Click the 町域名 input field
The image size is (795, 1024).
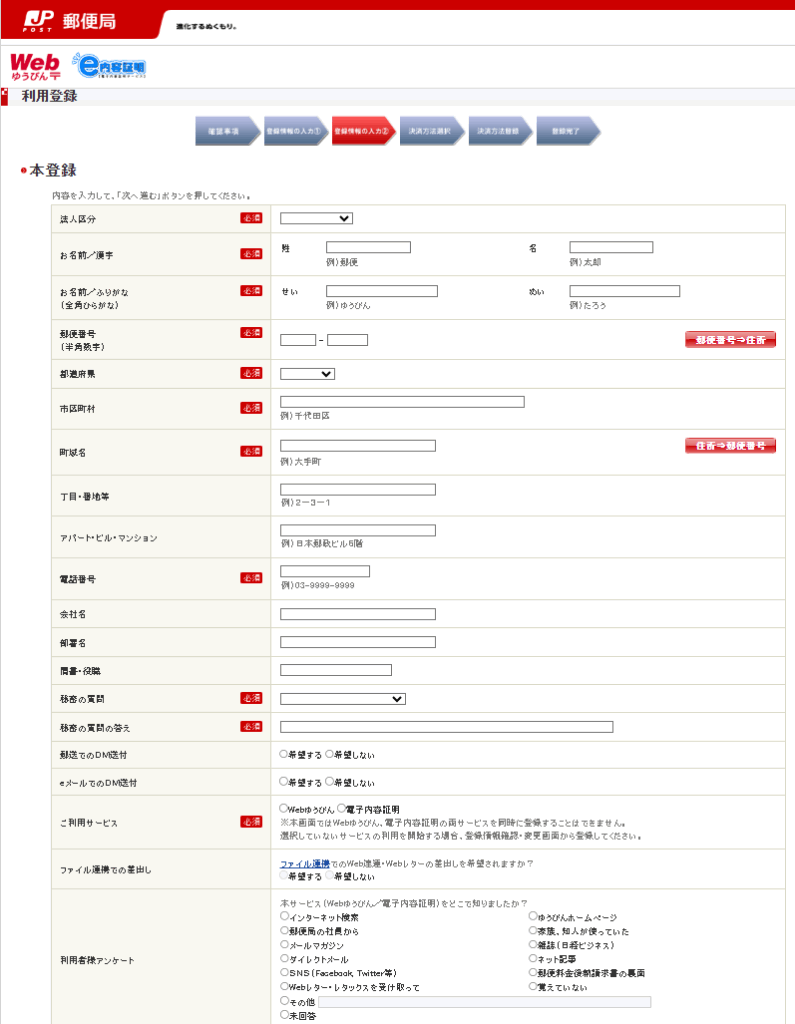pyautogui.click(x=358, y=446)
